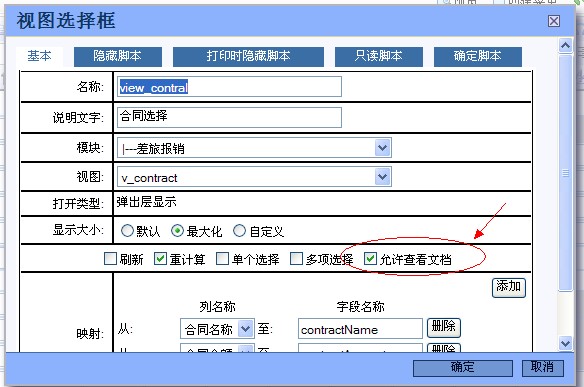Image resolution: width=584 pixels, height=387 pixels.
Task: Open the 隐藏脚本 tab
Action: pyautogui.click(x=118, y=56)
